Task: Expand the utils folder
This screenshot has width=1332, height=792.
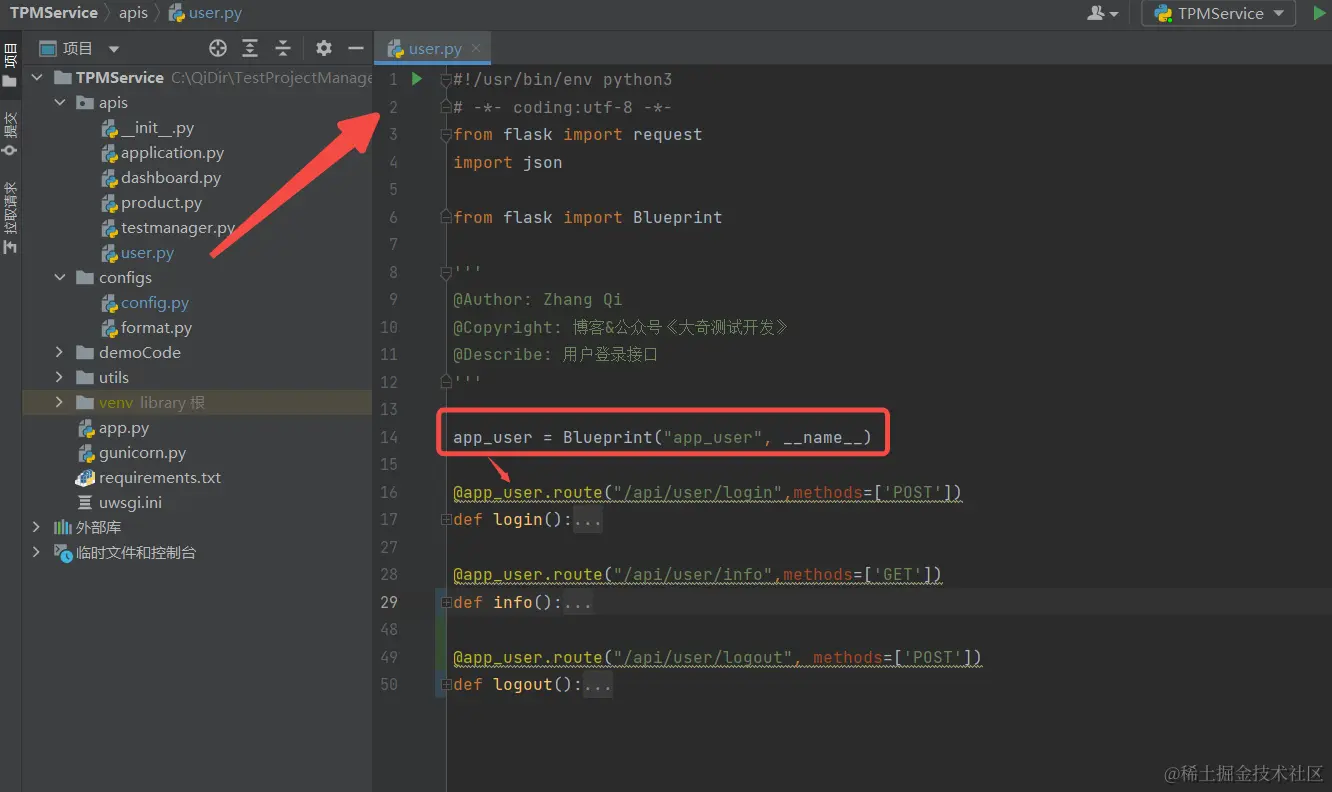Action: [59, 377]
